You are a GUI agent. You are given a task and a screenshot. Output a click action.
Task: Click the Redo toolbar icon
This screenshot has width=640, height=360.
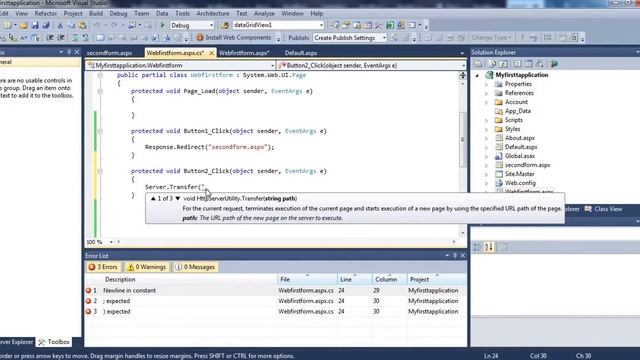click(x=114, y=25)
